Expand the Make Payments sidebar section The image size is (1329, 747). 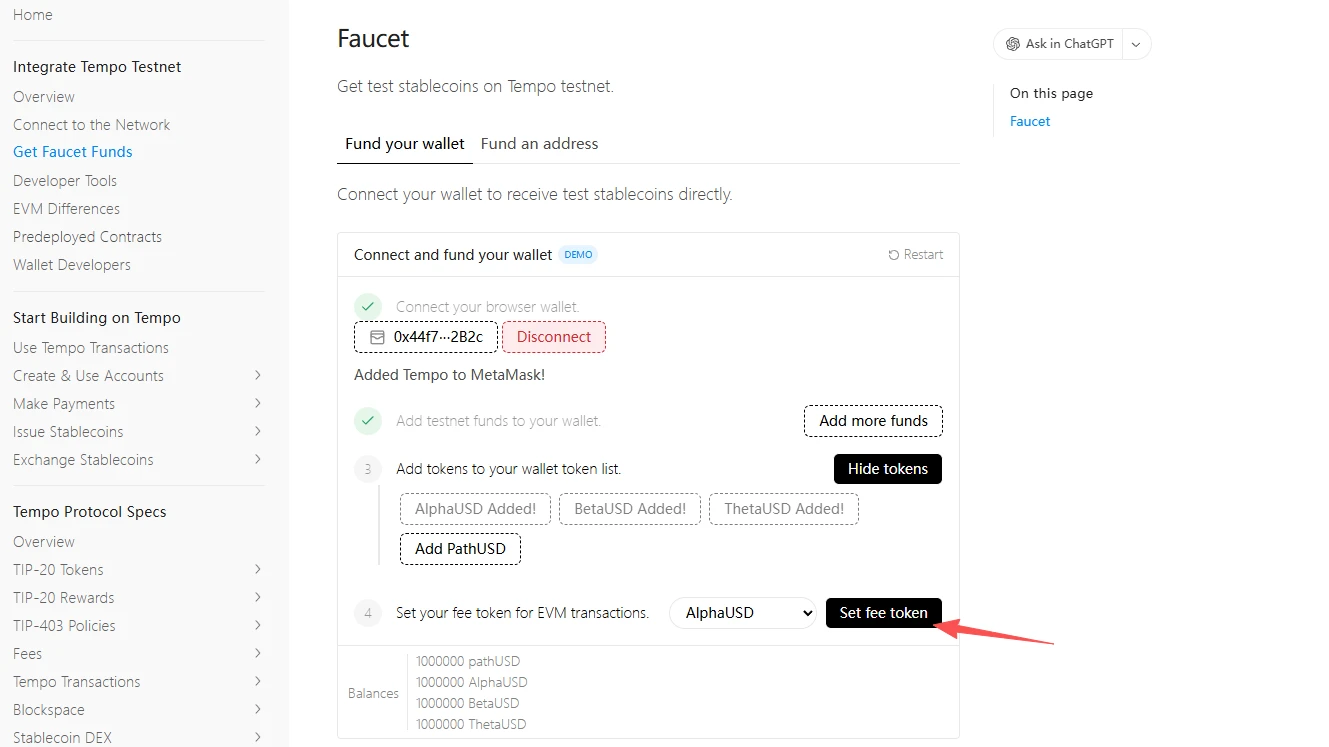[257, 404]
